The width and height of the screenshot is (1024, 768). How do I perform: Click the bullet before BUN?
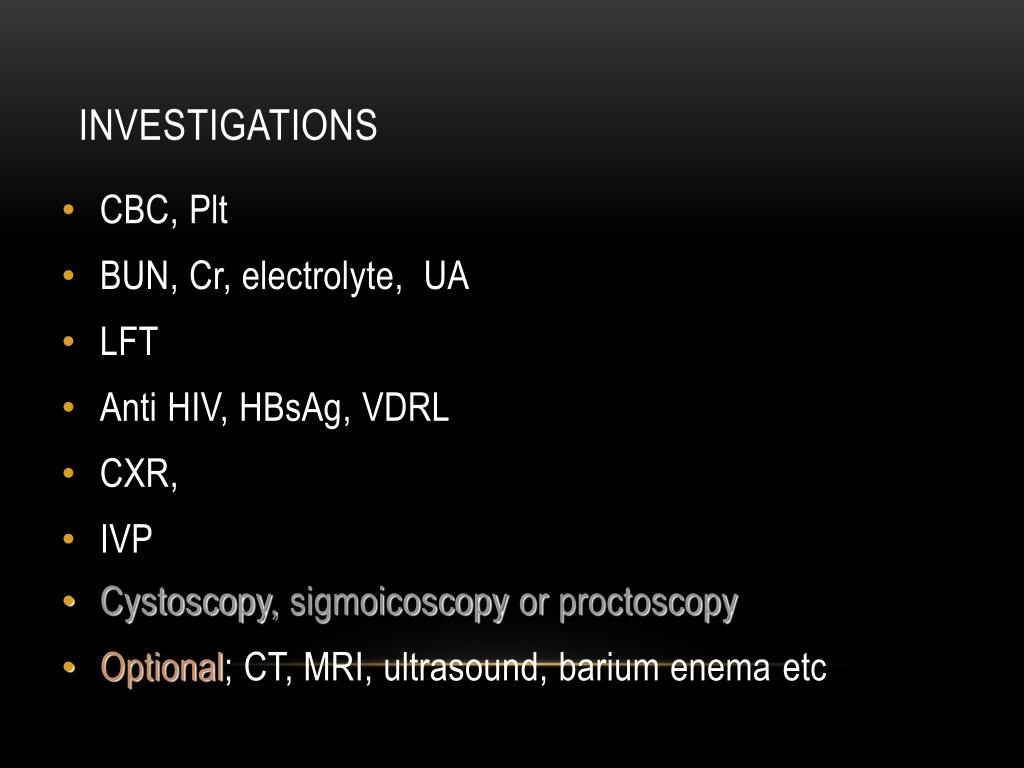(x=69, y=275)
